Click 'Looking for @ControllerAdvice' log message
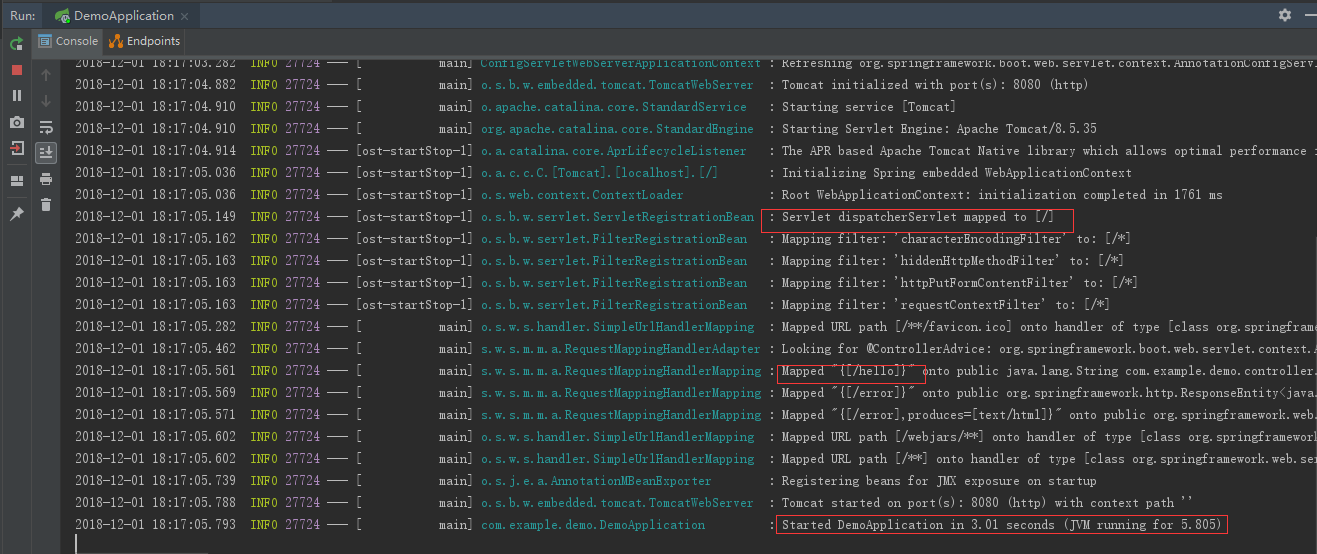 (x=1049, y=349)
